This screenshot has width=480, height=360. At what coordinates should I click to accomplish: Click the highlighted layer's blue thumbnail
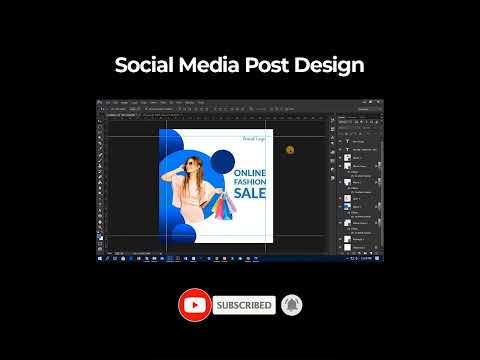coord(347,207)
